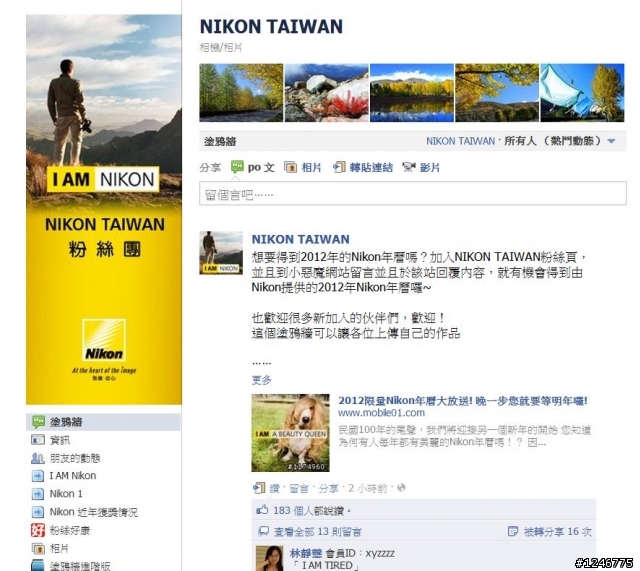The height and width of the screenshot is (571, 640).
Task: Open the 粉絲好康 red icon item
Action: (38, 530)
